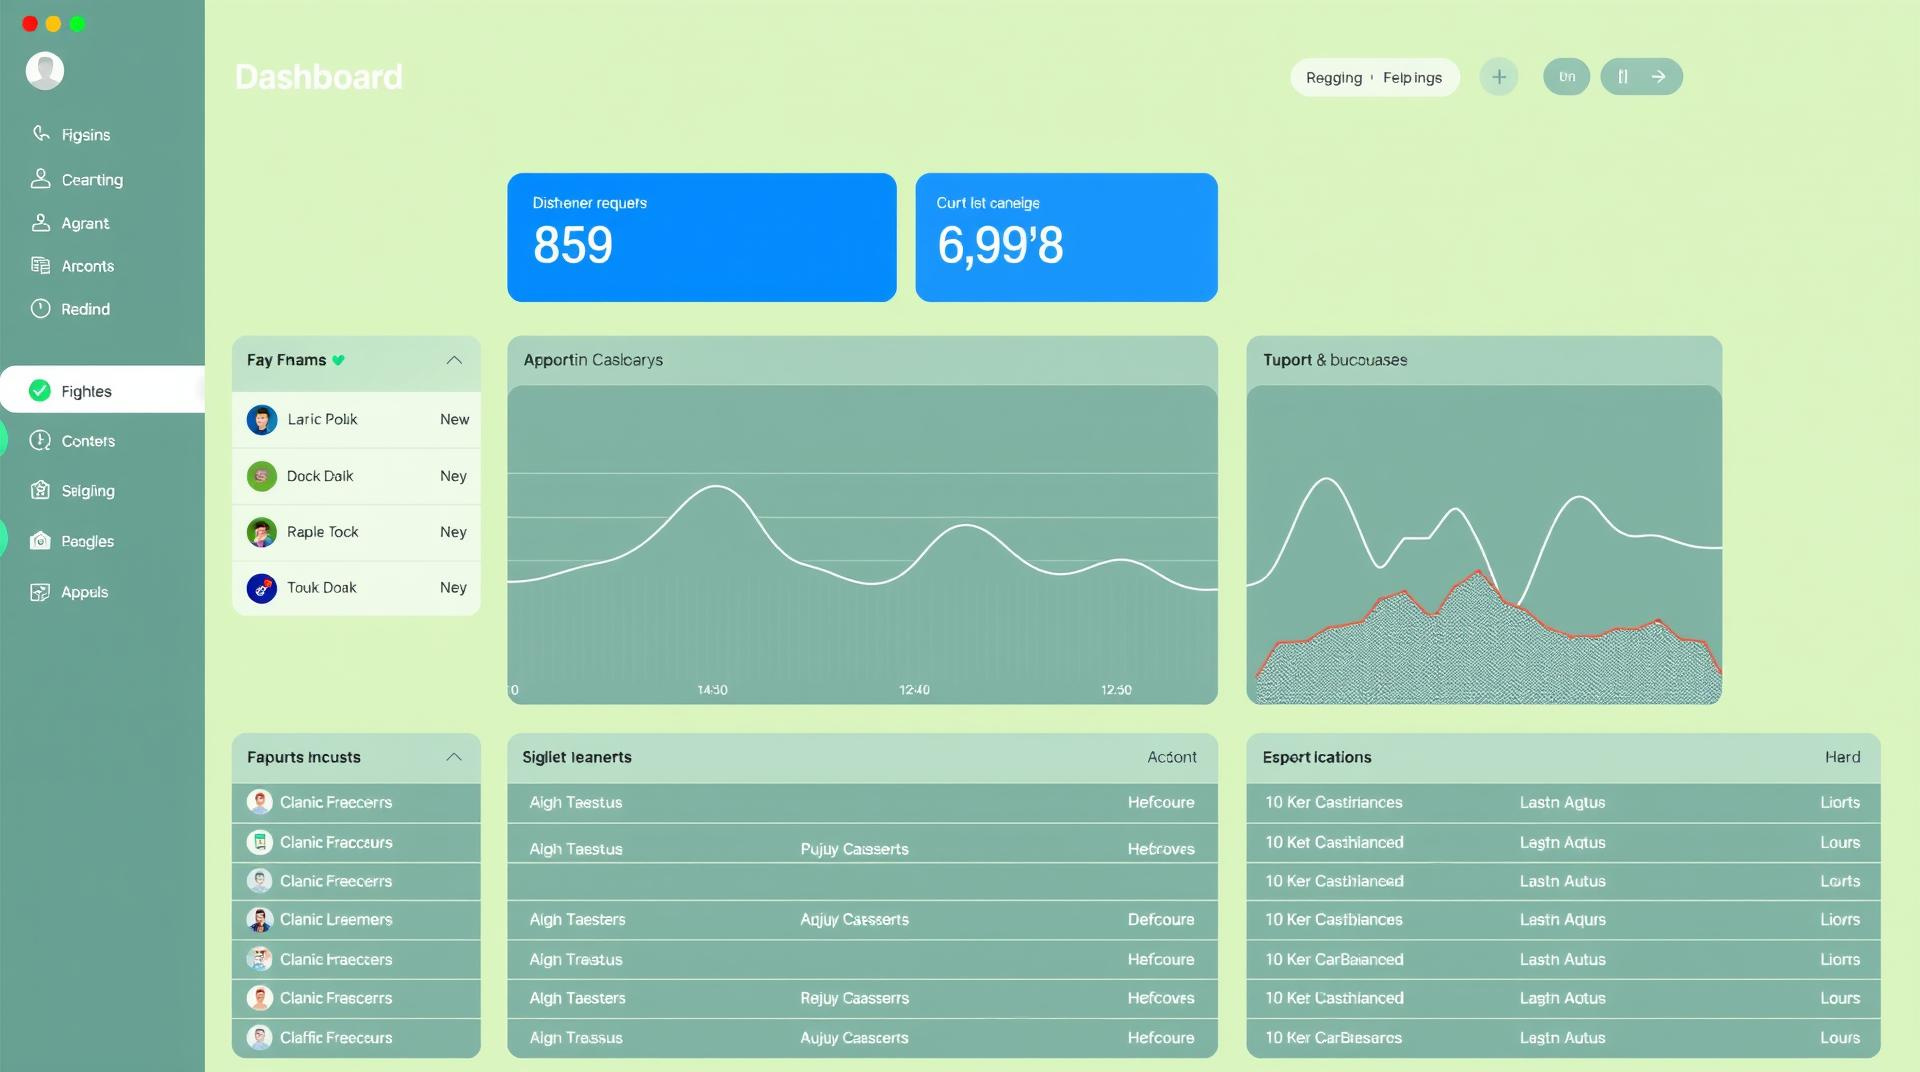Click the Siglet leanerts panel title
The image size is (1920, 1072).
pyautogui.click(x=577, y=757)
